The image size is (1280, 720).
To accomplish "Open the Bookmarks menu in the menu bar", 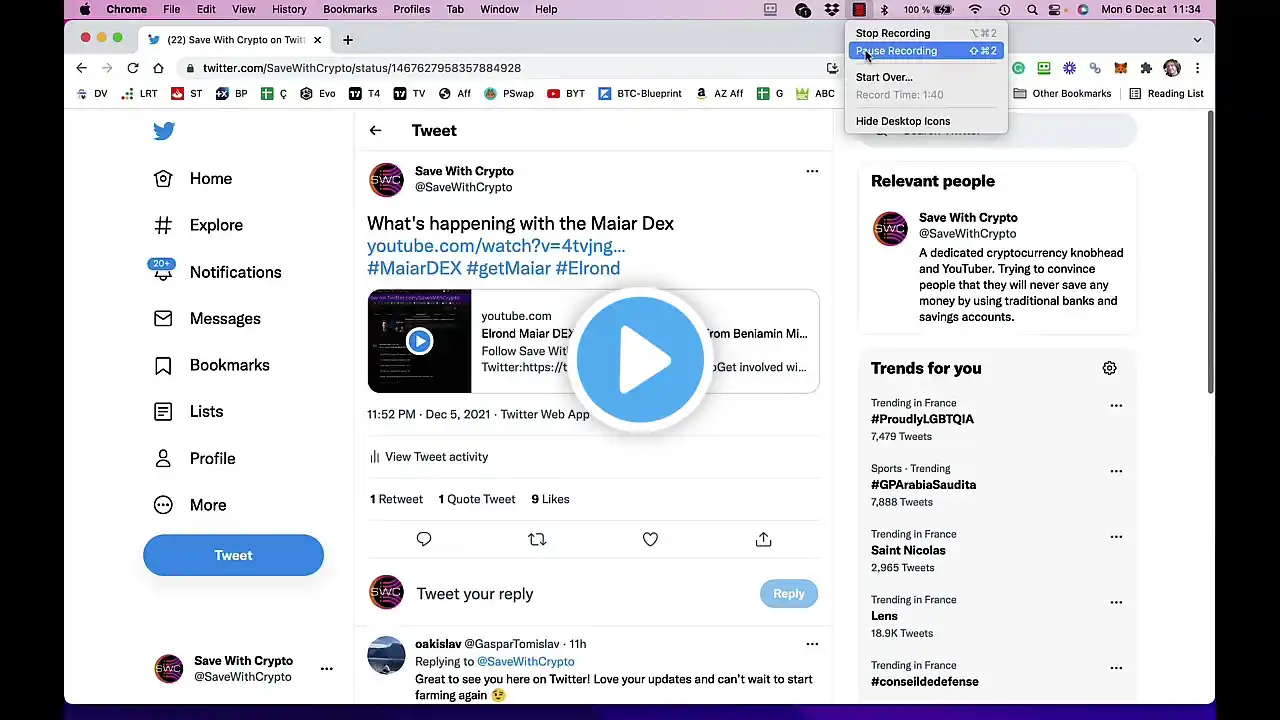I will coord(350,9).
